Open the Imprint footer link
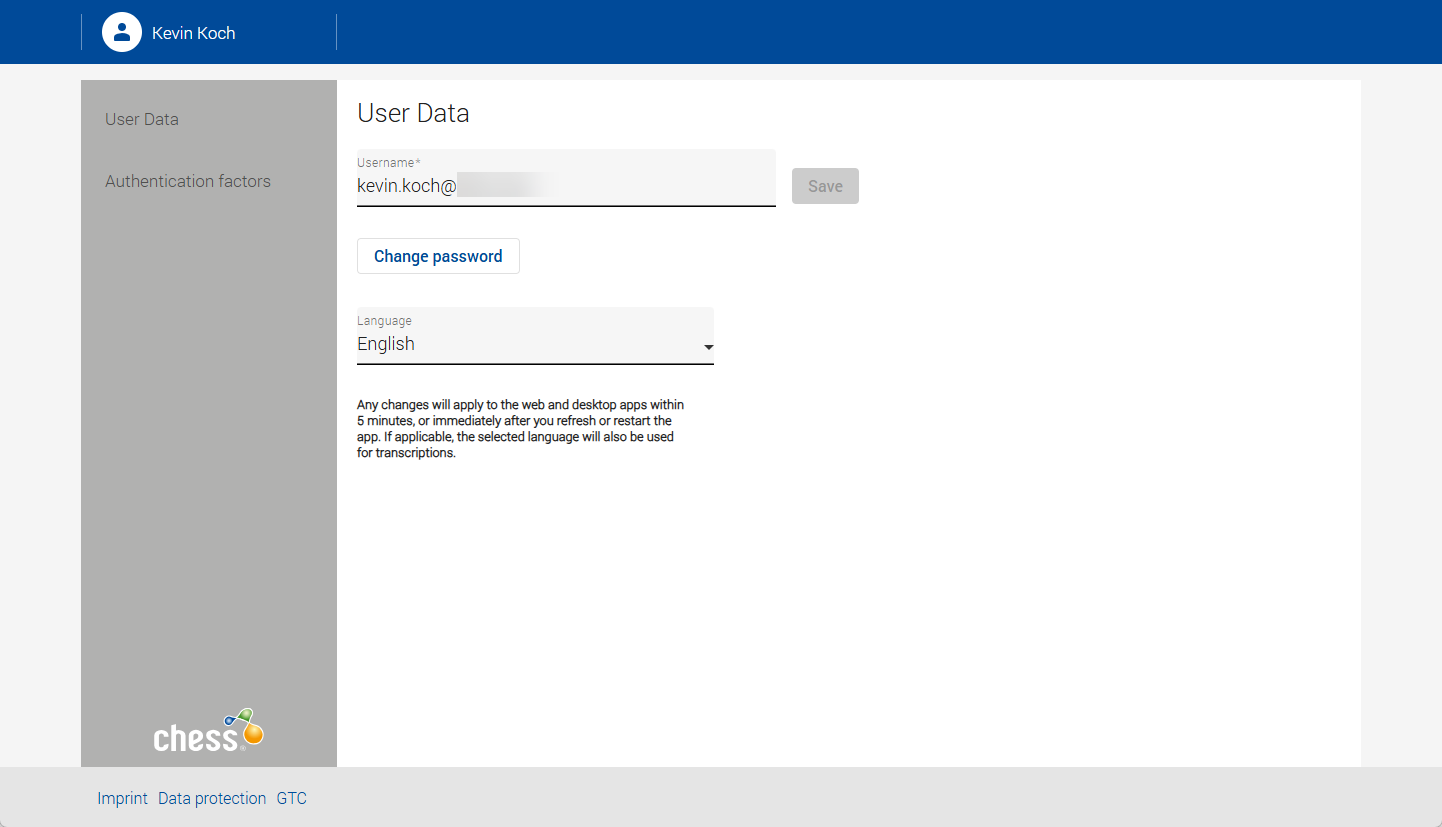Screen dimensions: 1442x827 pos(122,798)
